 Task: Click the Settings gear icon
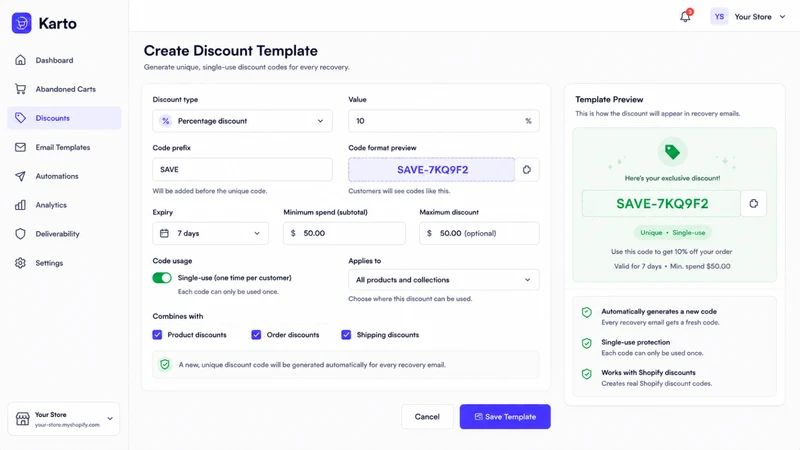[20, 263]
